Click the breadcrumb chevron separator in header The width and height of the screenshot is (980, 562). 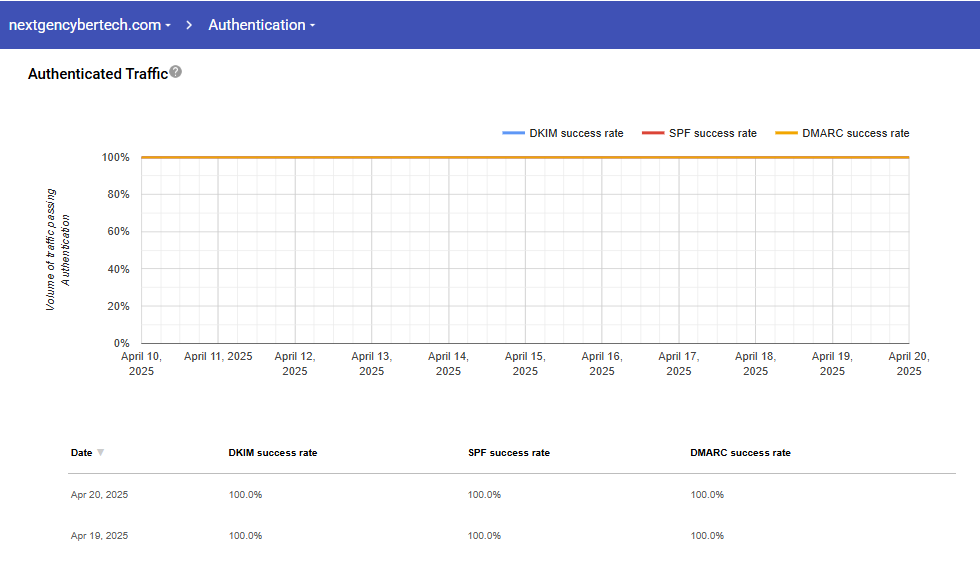(x=189, y=25)
